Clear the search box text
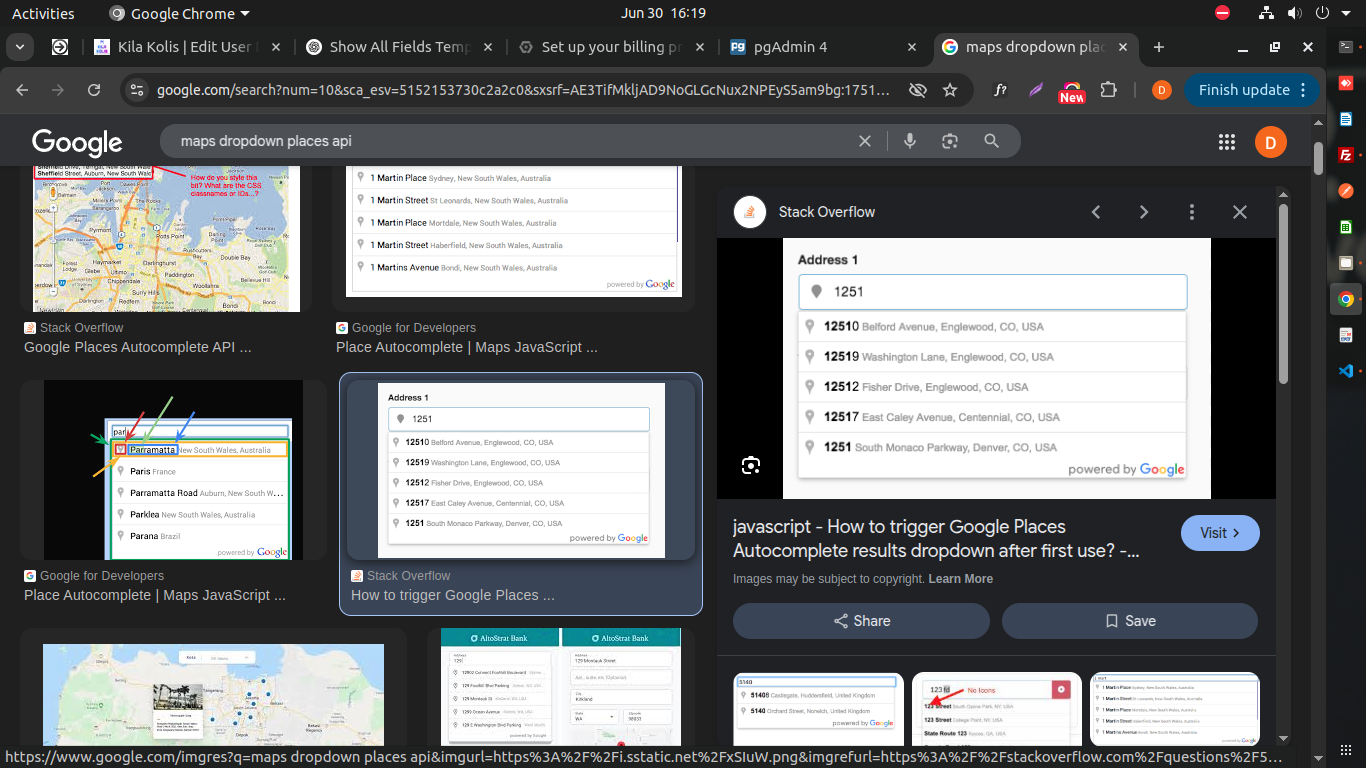This screenshot has width=1366, height=768. [x=866, y=141]
